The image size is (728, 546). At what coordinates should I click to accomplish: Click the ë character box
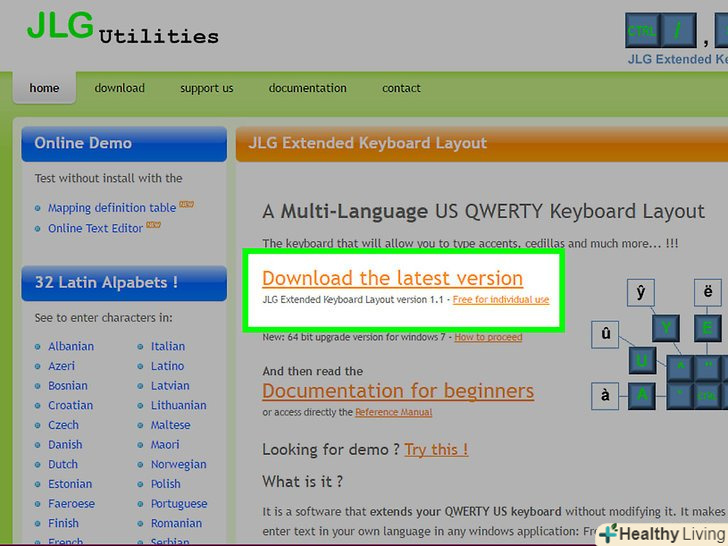pos(708,292)
